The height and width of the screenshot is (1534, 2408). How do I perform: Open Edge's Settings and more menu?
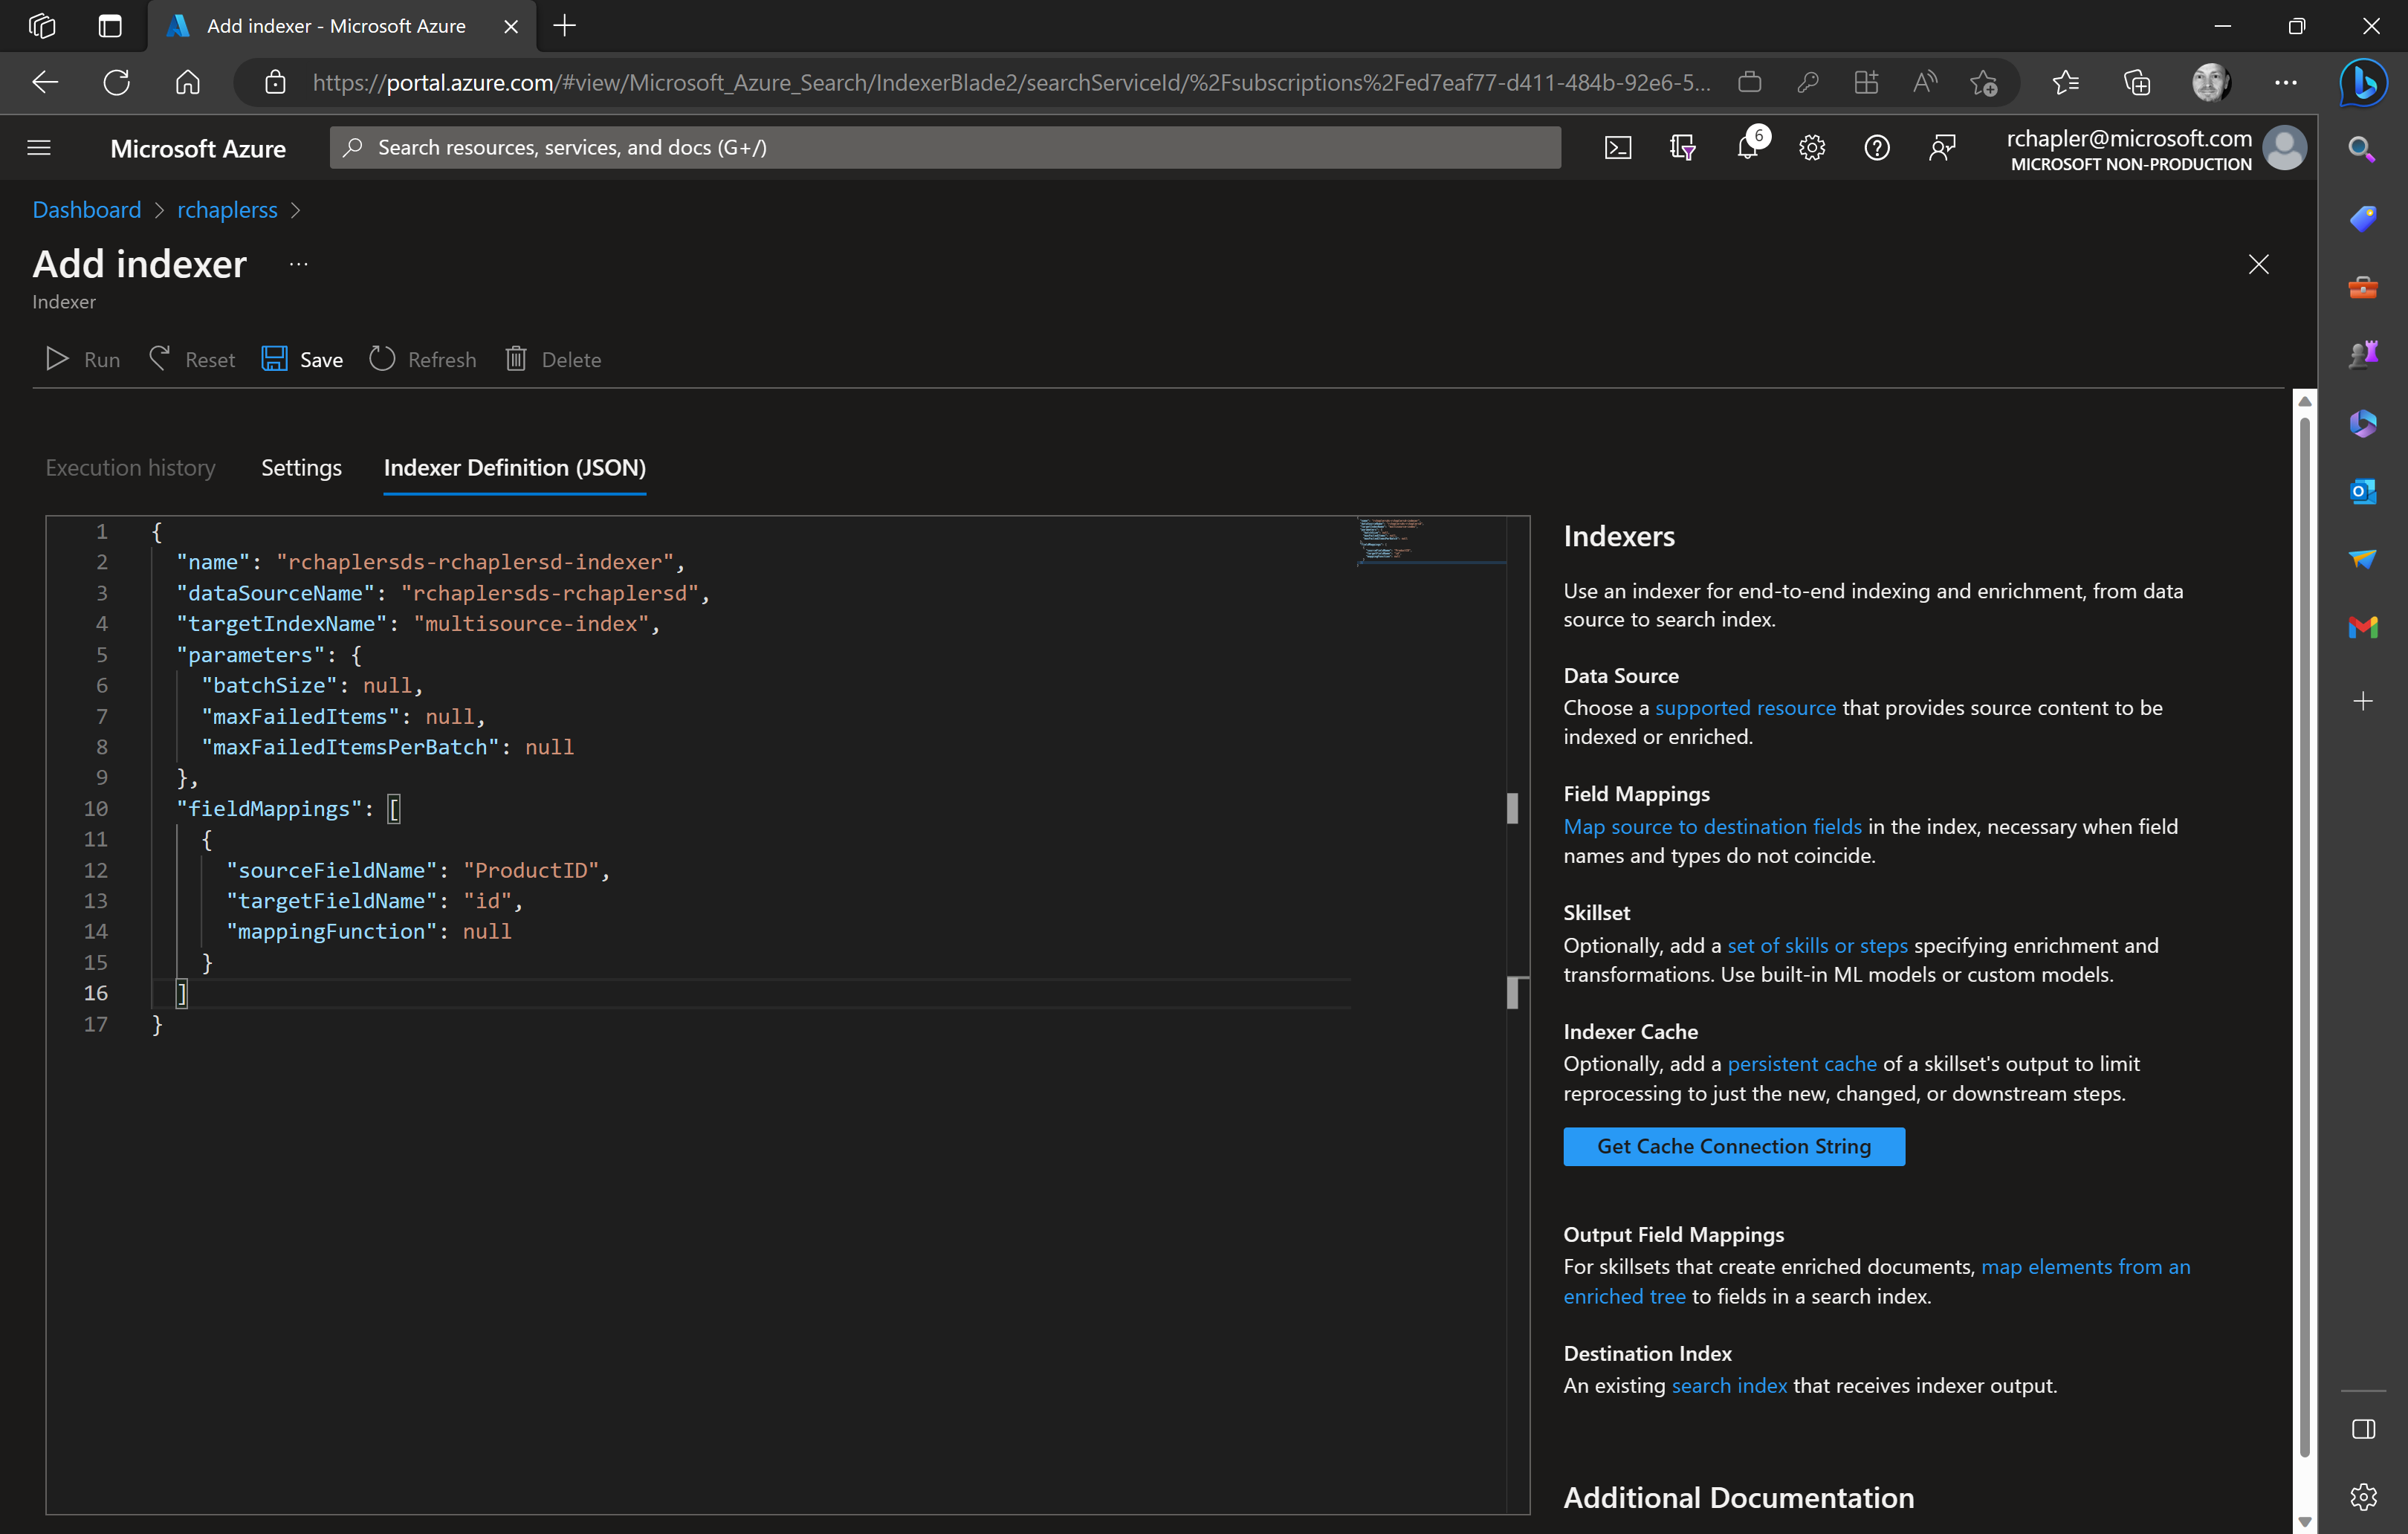tap(2286, 83)
